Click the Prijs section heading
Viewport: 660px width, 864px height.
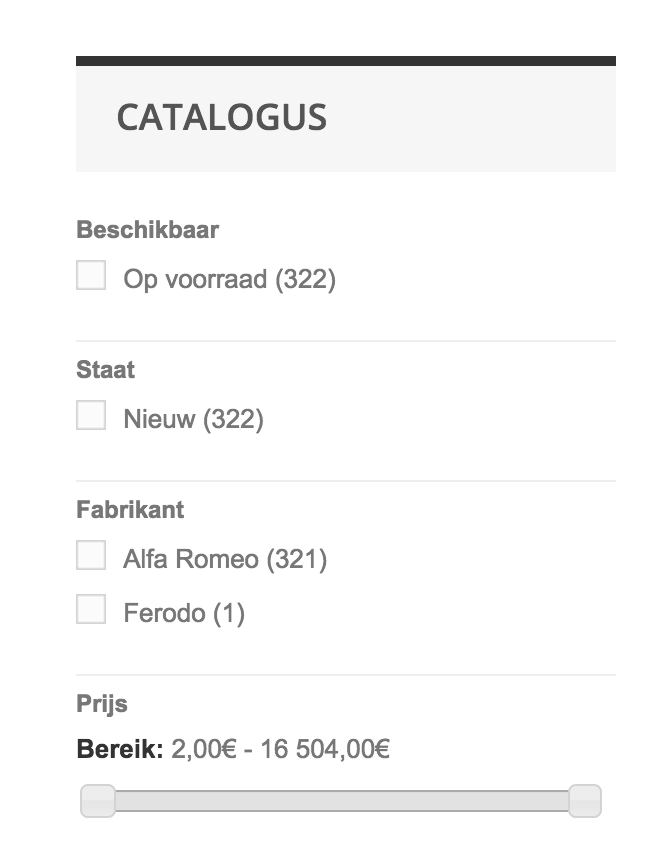pyautogui.click(x=102, y=704)
